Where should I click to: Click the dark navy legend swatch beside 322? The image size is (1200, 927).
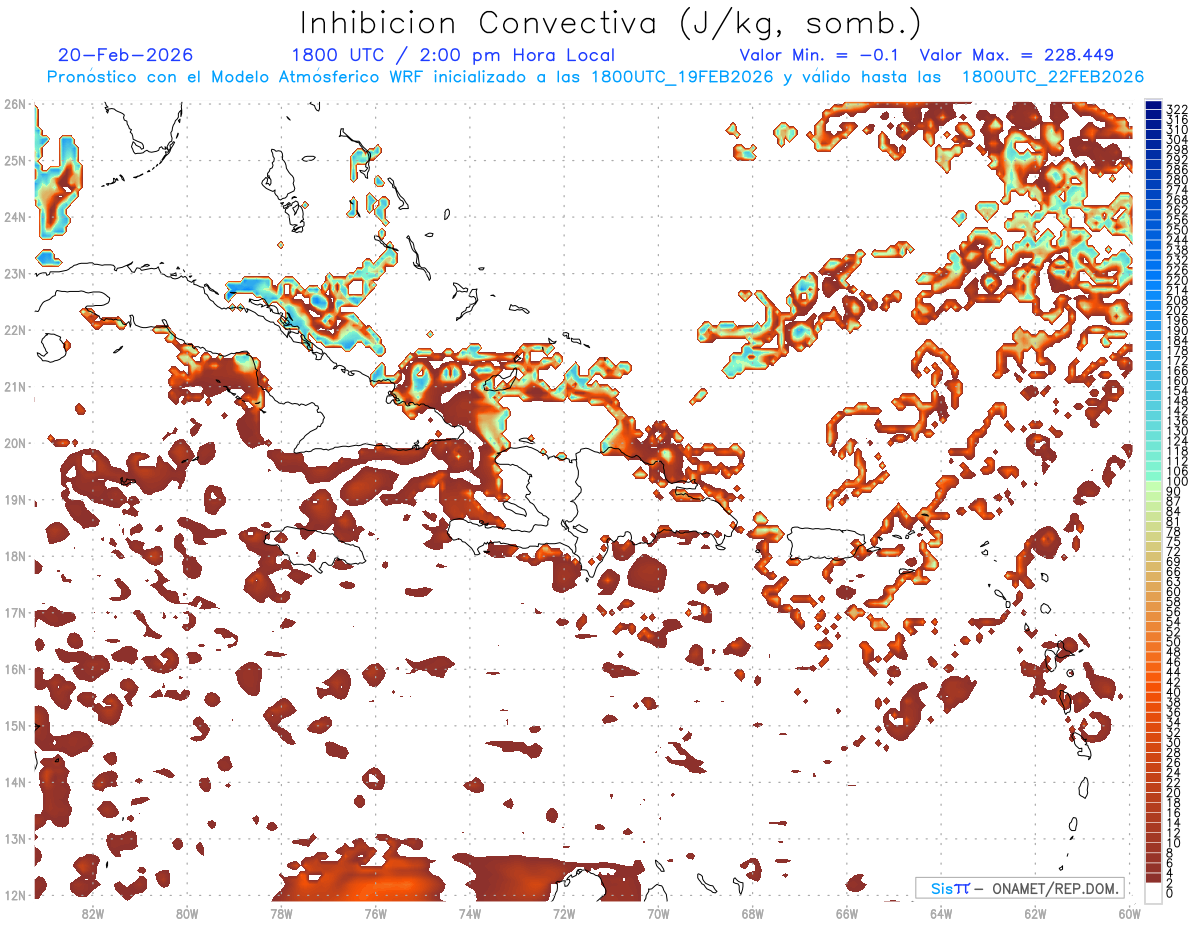[1154, 106]
